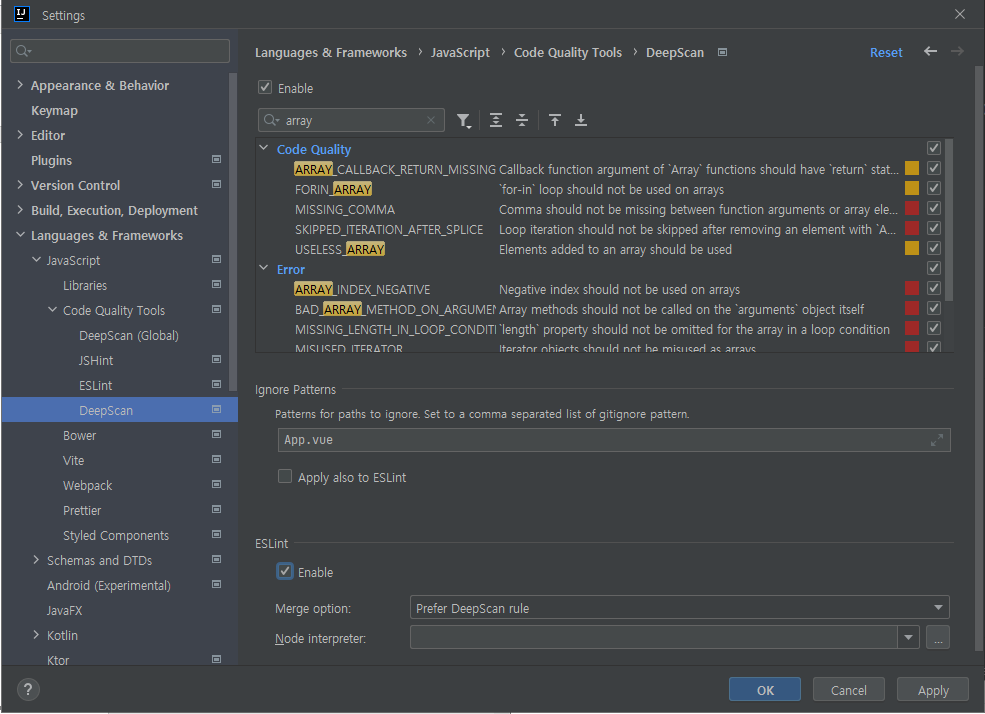Expand the Editor settings node

tap(20, 135)
